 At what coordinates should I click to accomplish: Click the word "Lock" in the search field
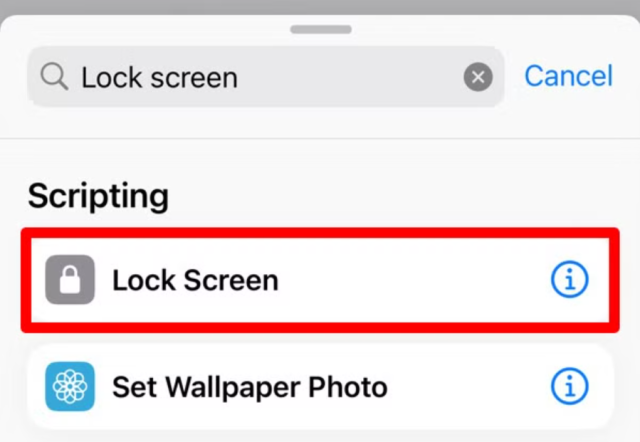click(103, 77)
